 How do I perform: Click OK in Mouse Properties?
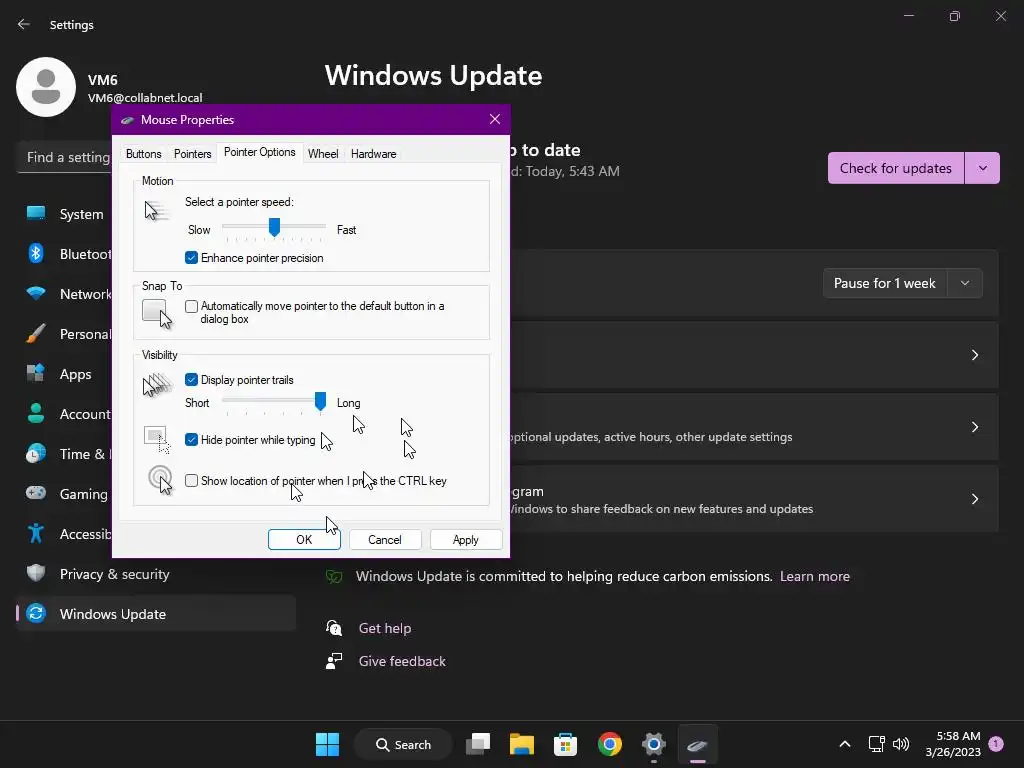(x=304, y=539)
